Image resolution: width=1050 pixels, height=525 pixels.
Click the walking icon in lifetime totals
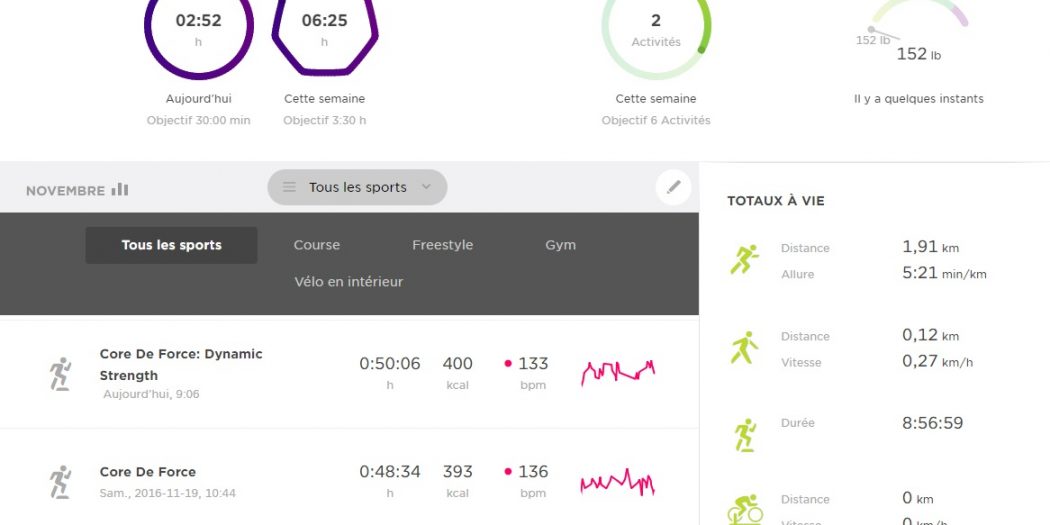tap(743, 348)
